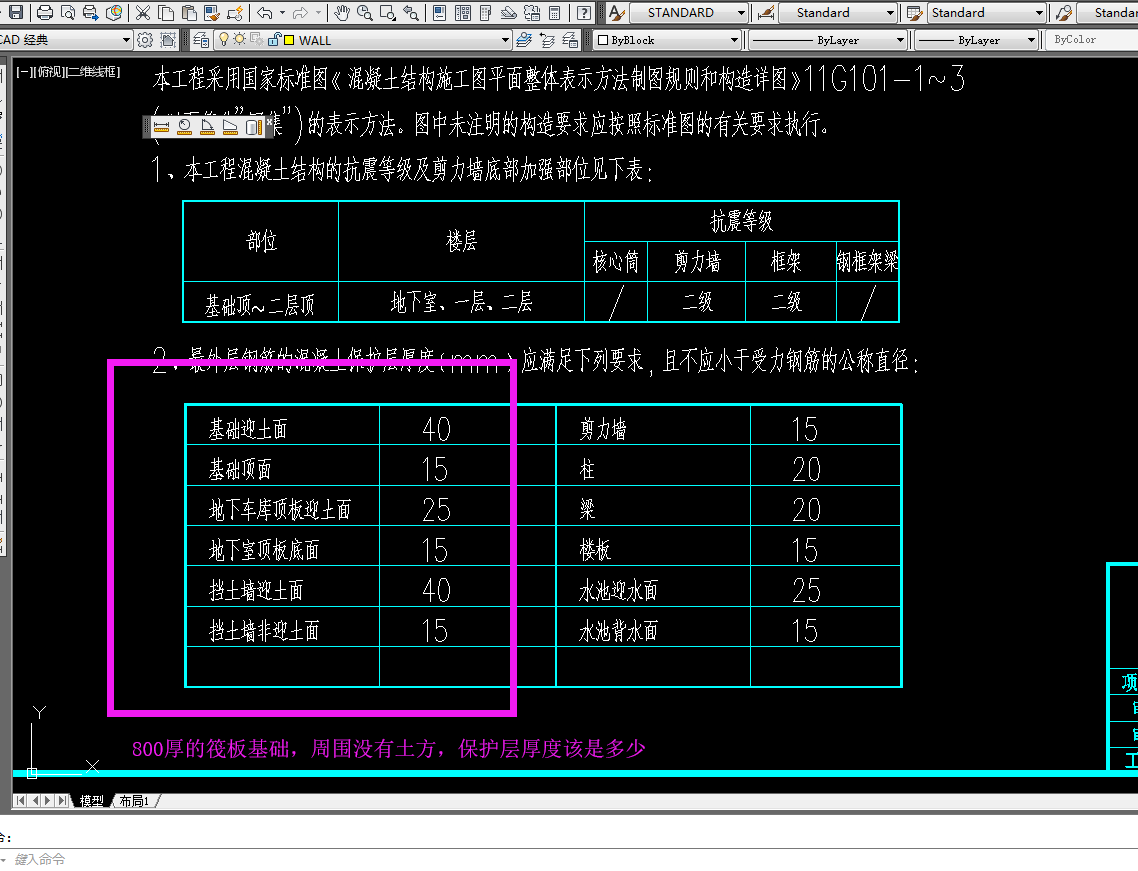Viewport: 1138px width, 871px height.
Task: Switch to the 模型 tab
Action: 91,801
